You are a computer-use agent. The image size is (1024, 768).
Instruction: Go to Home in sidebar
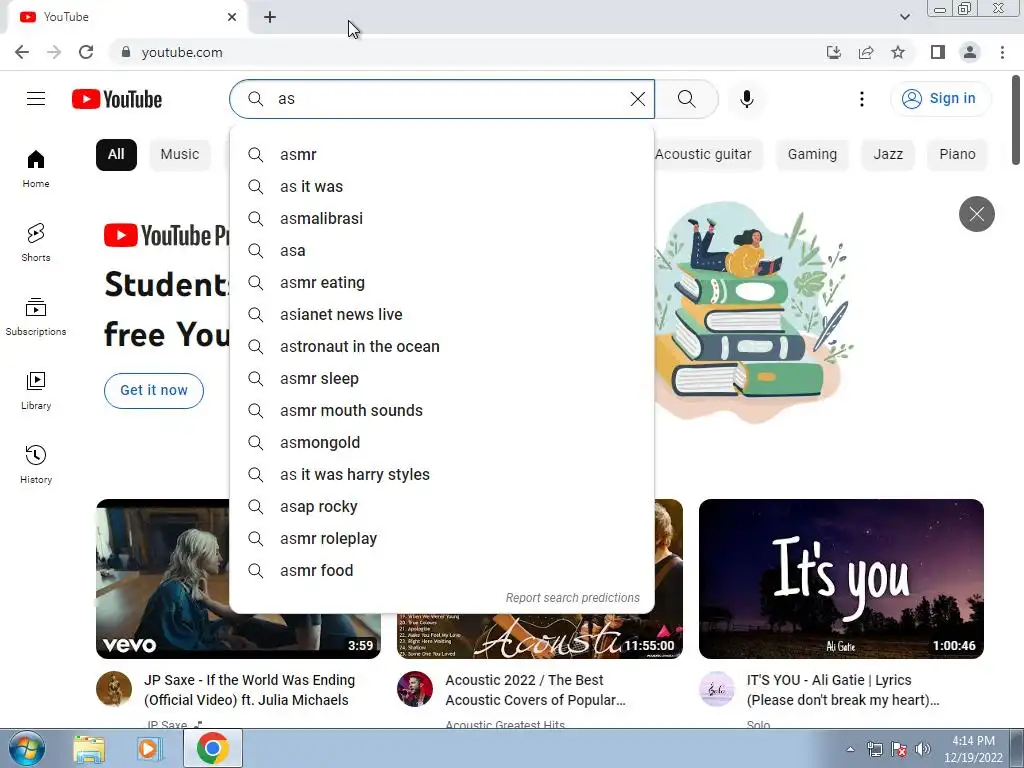36,168
